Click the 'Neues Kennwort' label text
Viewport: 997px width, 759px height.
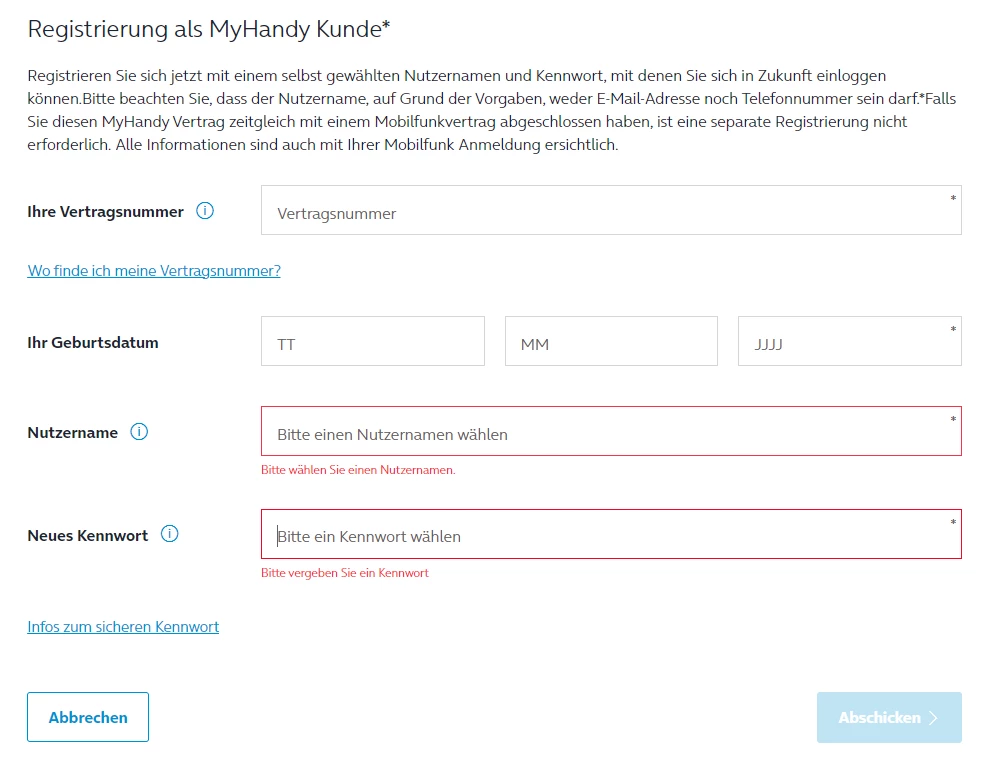click(x=88, y=535)
